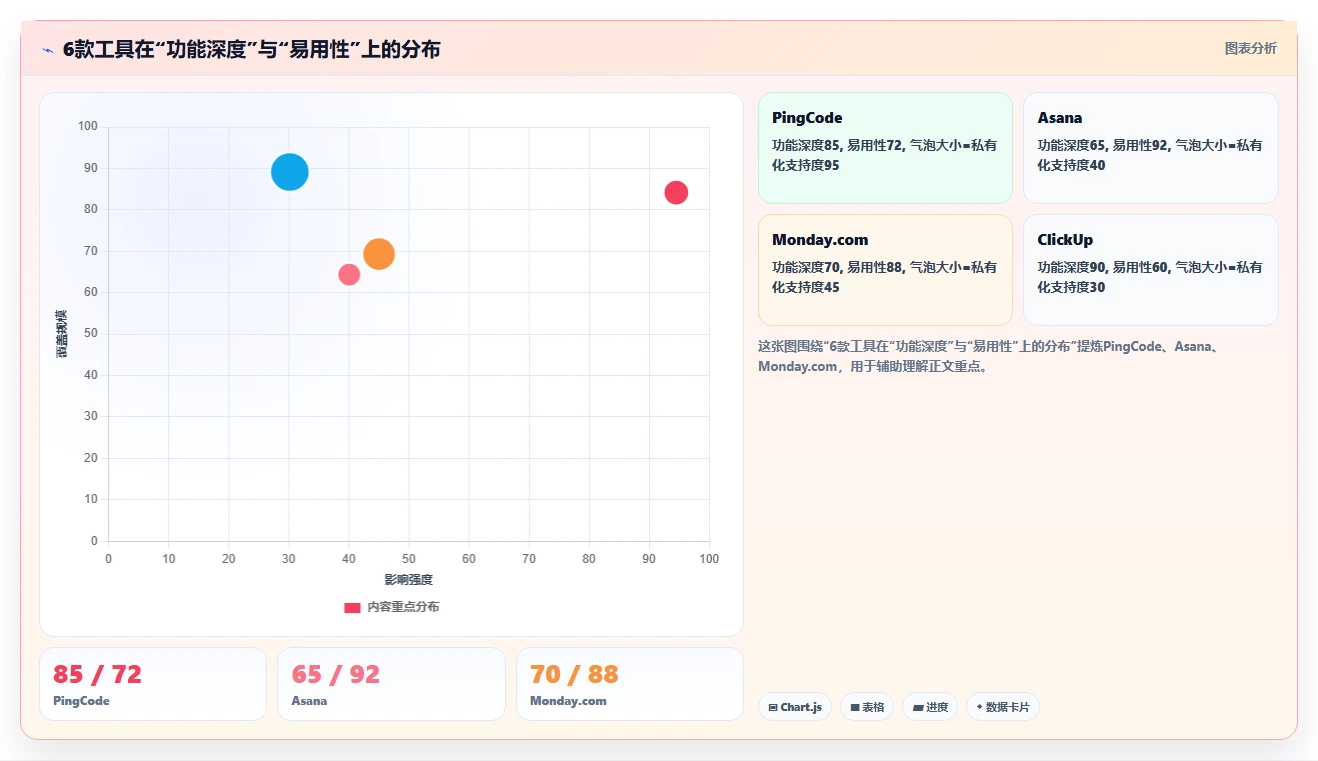Click the 图表分析 label
The width and height of the screenshot is (1318, 761).
point(1251,48)
